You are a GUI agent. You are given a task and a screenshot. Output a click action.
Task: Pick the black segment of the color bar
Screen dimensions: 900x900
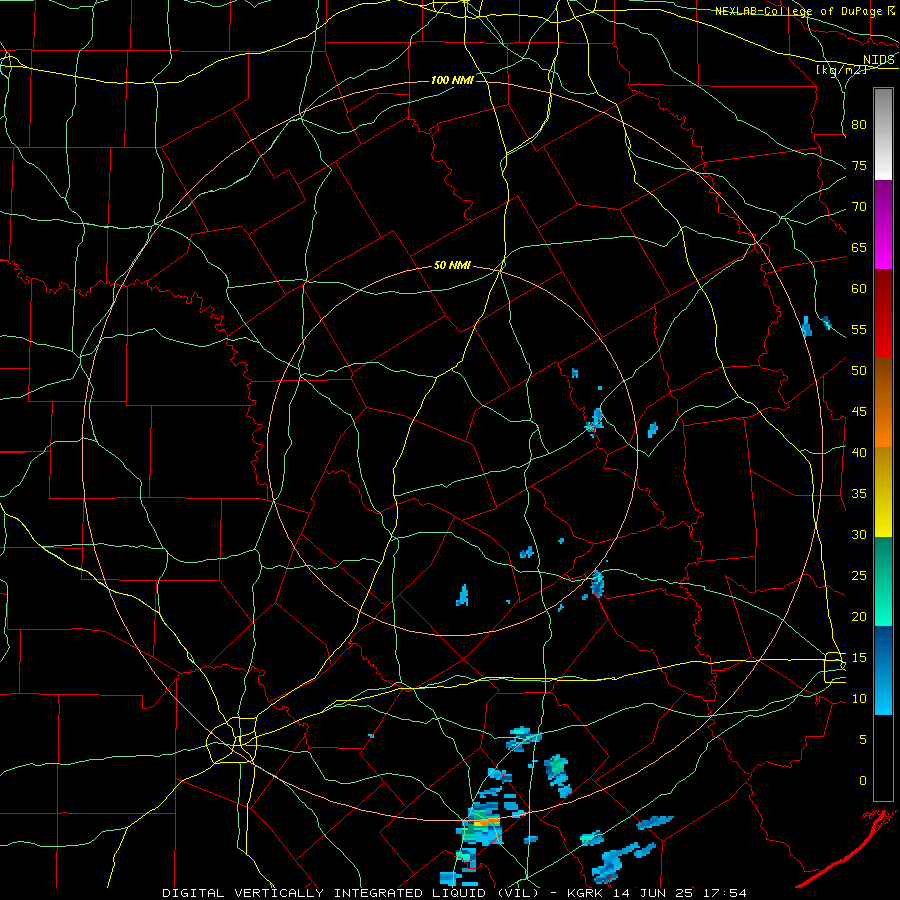[883, 758]
